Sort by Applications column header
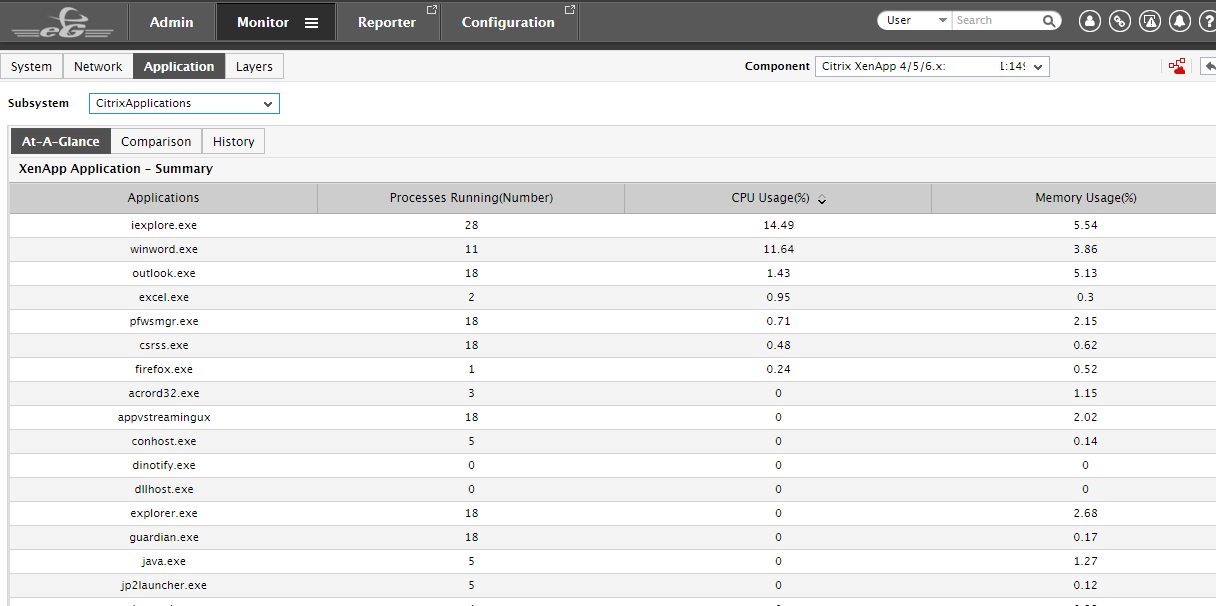This screenshot has height=606, width=1216. [x=164, y=198]
